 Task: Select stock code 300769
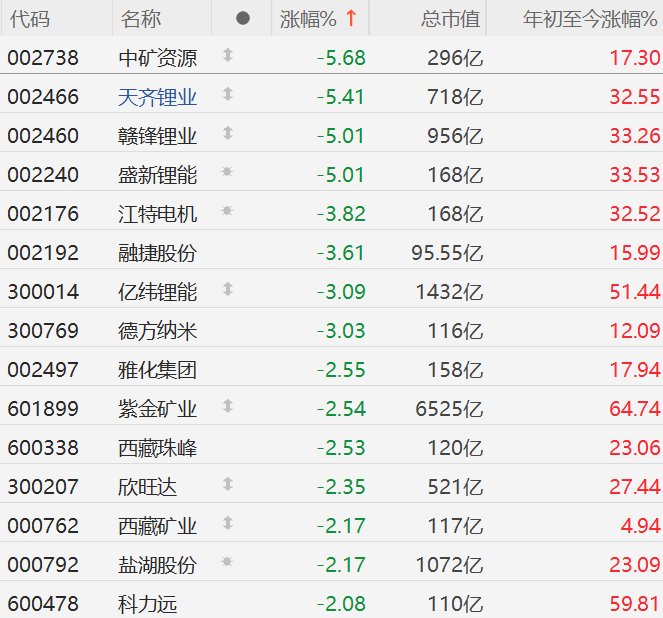click(x=43, y=331)
